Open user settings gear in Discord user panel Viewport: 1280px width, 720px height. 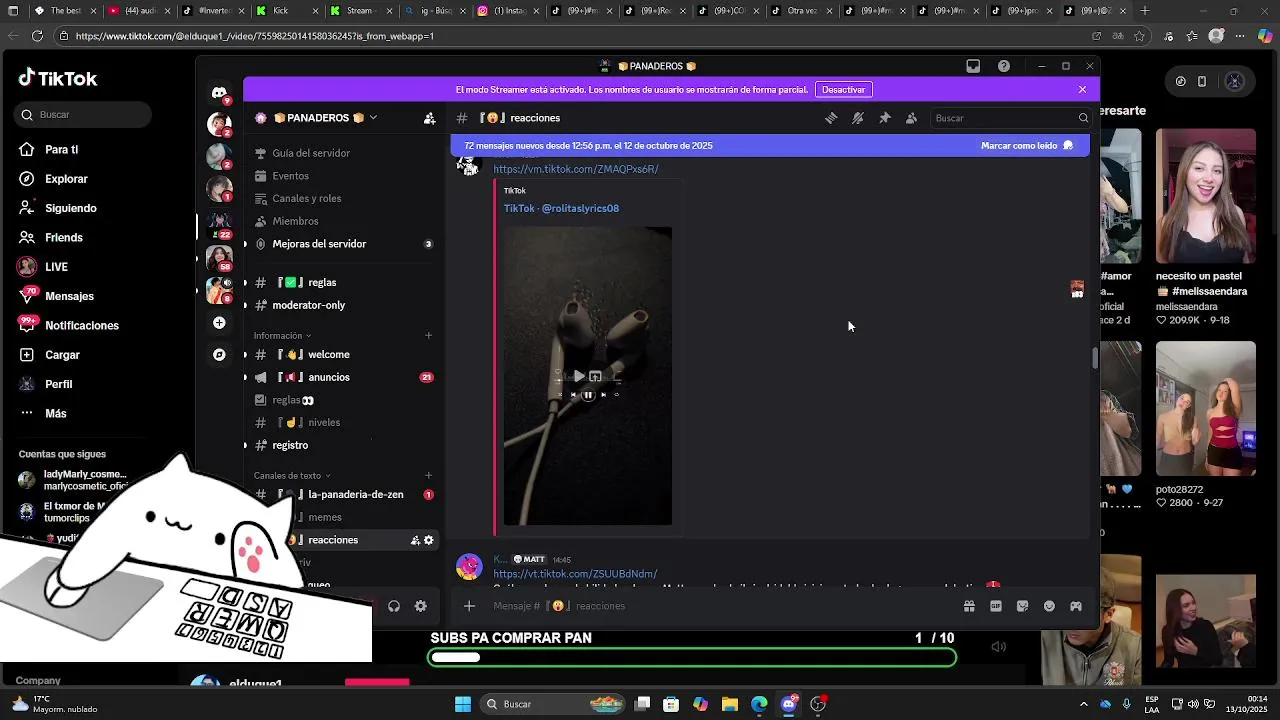(x=420, y=606)
